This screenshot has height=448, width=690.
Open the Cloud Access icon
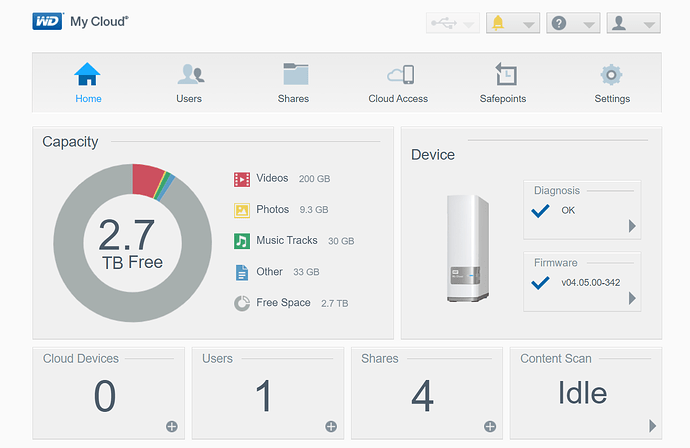[400, 74]
